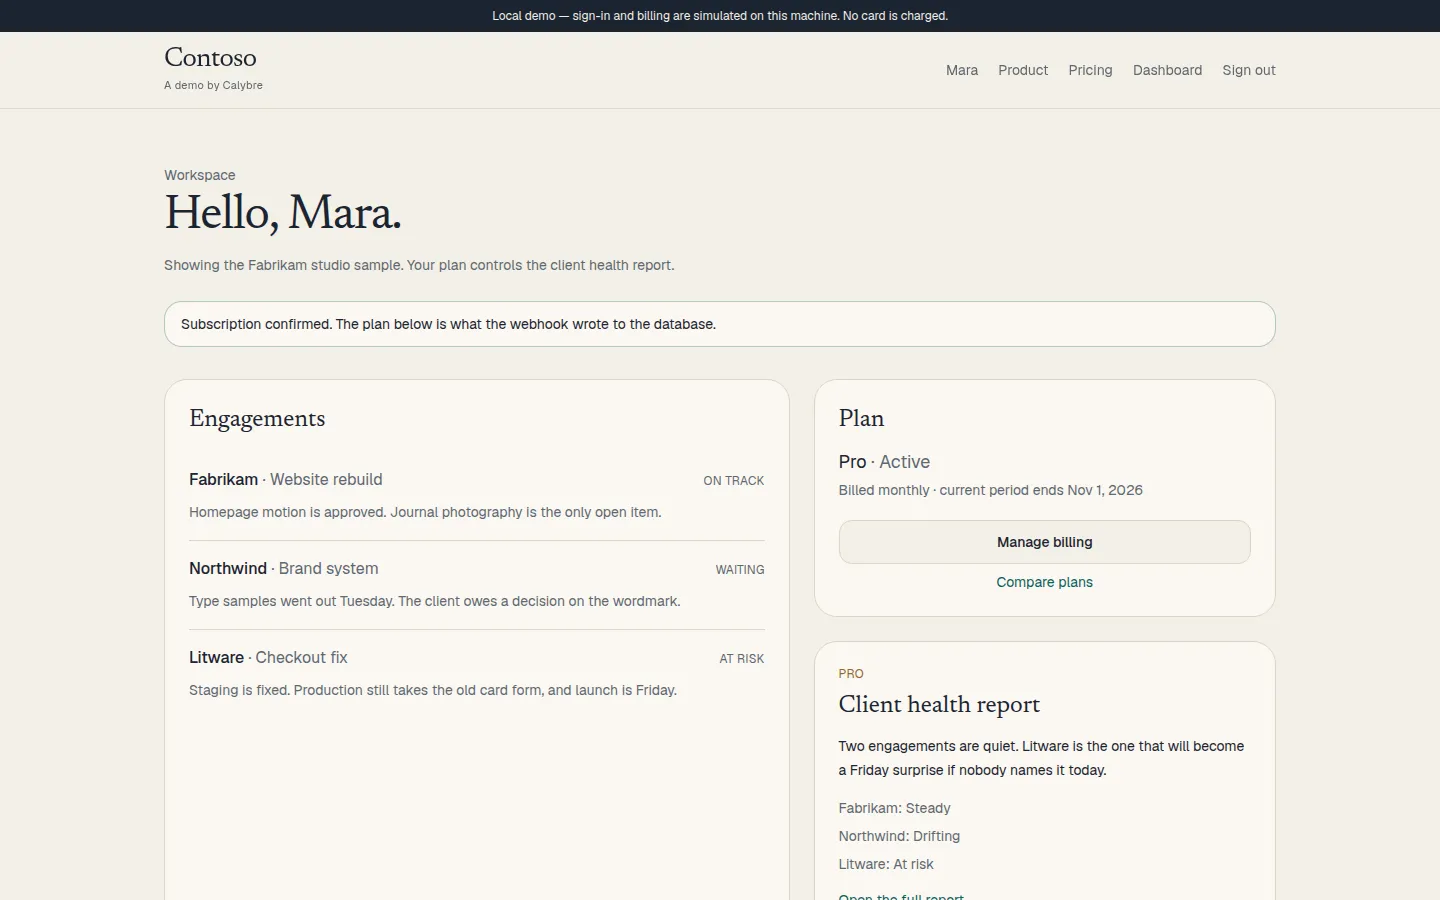Open the Mara account link
Image resolution: width=1440 pixels, height=900 pixels.
click(962, 70)
